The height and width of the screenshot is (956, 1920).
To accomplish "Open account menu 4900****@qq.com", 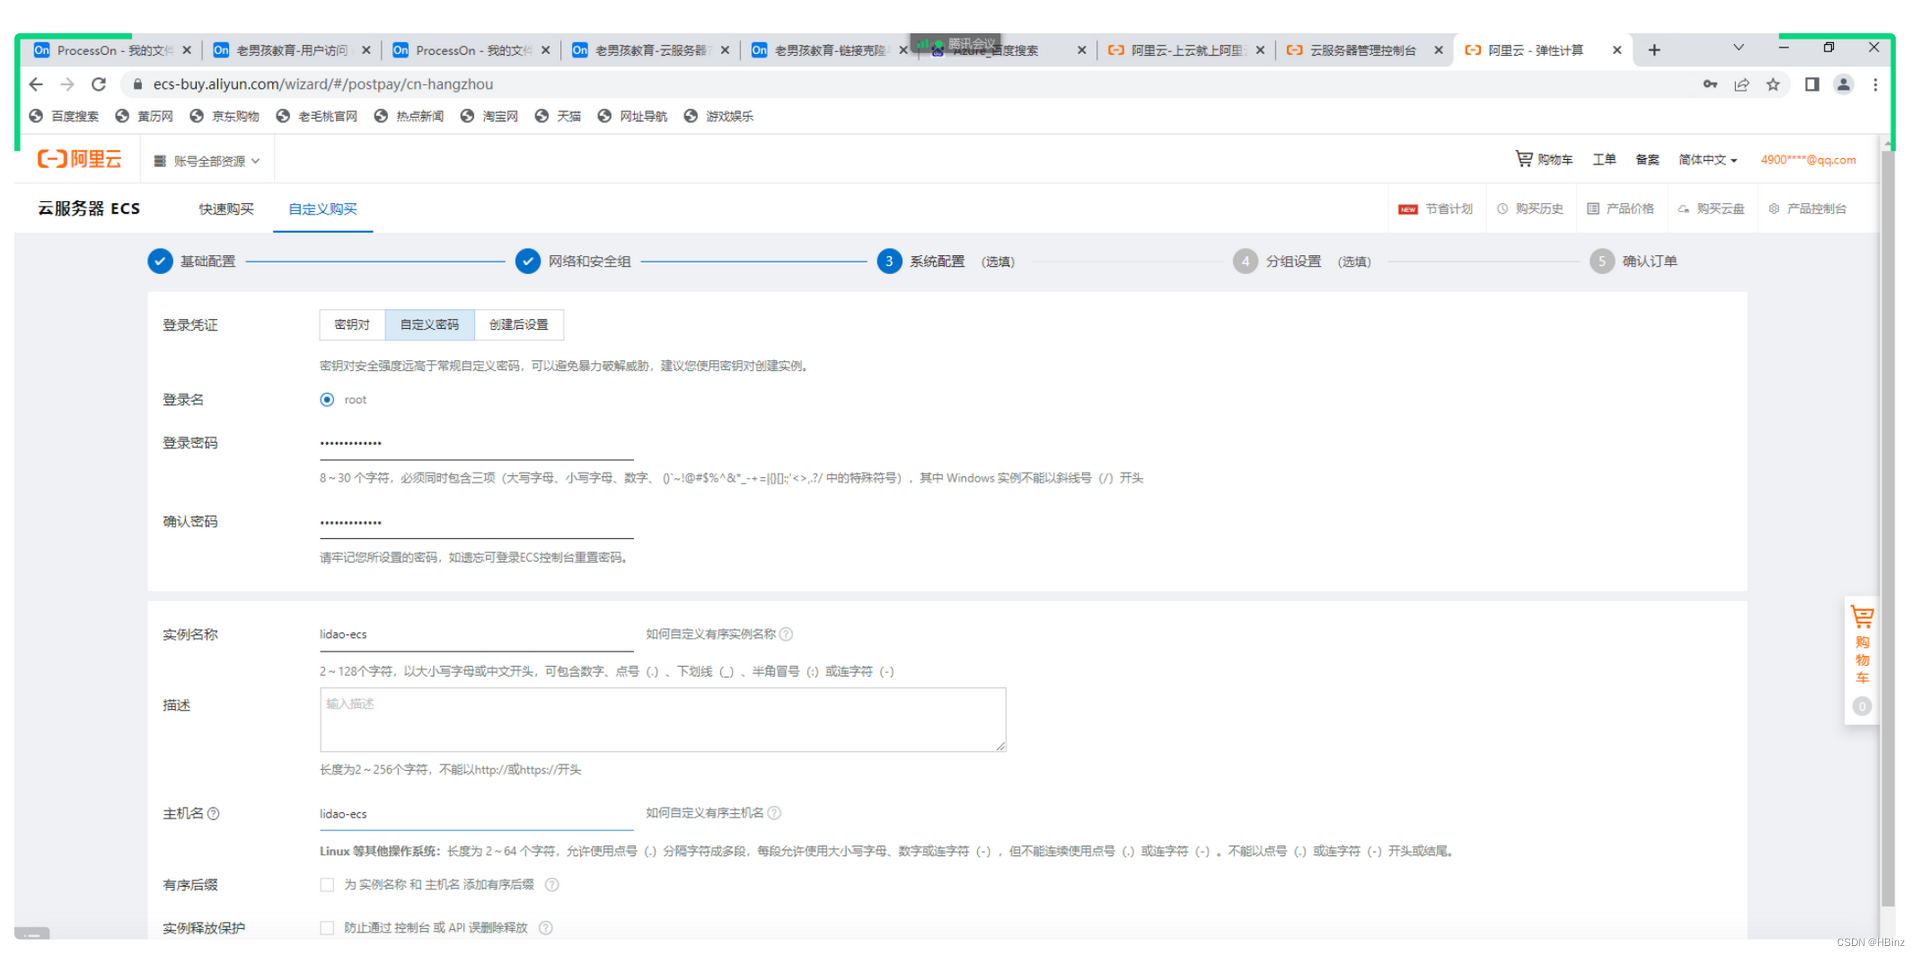I will tap(1808, 160).
